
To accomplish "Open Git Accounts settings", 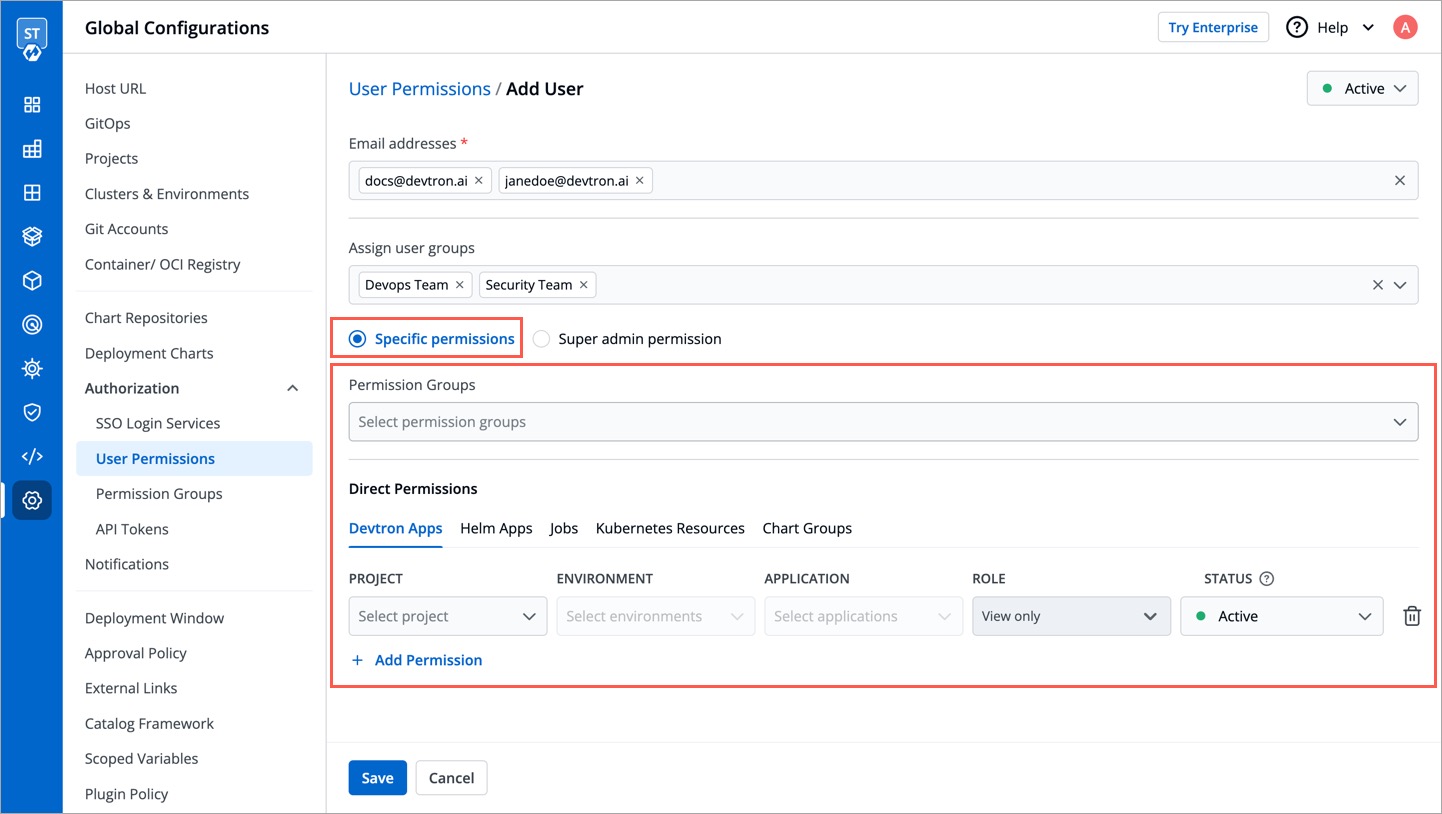I will [126, 229].
